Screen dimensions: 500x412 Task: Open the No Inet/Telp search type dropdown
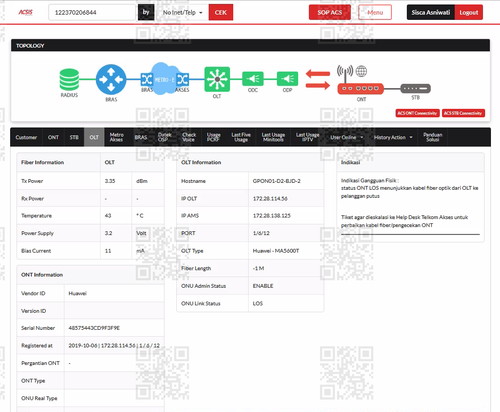182,12
